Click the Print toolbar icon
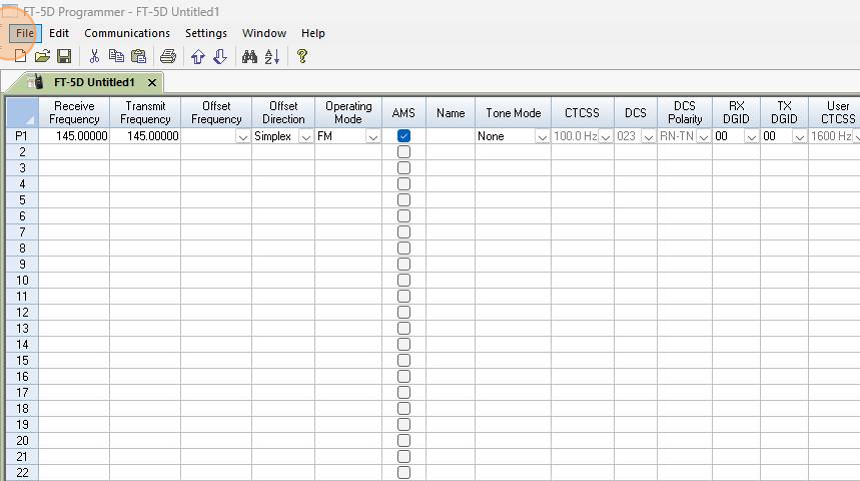Screen dimensions: 860x481 point(168,56)
